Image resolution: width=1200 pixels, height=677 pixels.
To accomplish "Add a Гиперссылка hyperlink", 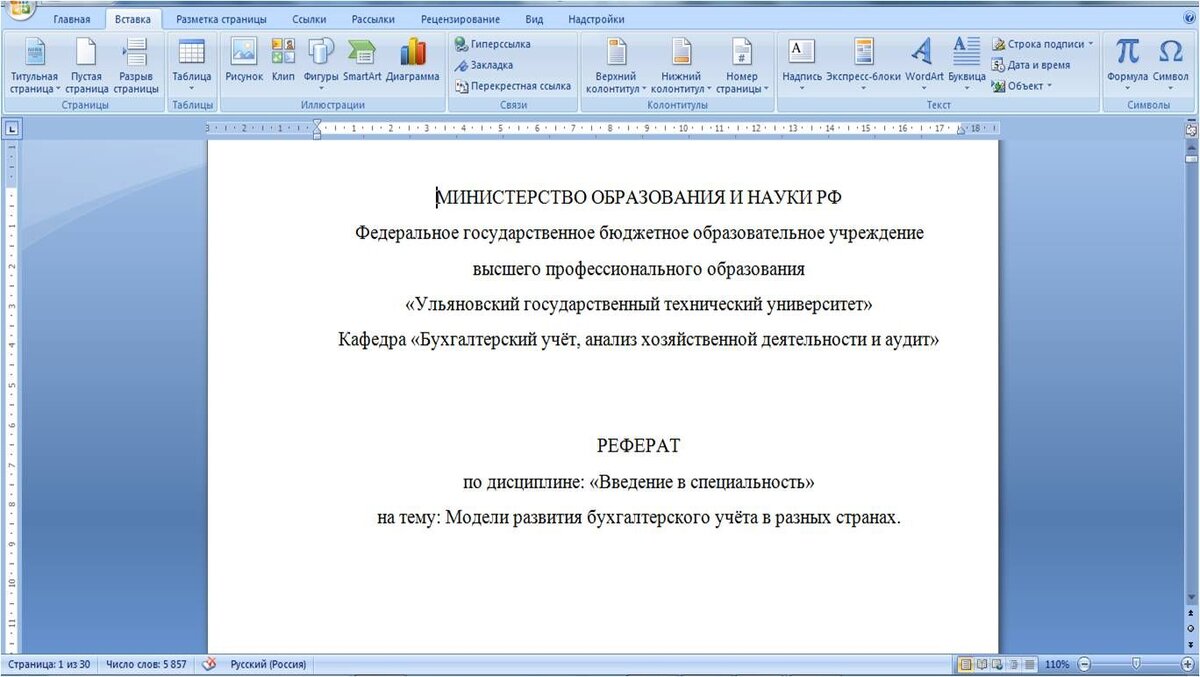I will pyautogui.click(x=493, y=44).
